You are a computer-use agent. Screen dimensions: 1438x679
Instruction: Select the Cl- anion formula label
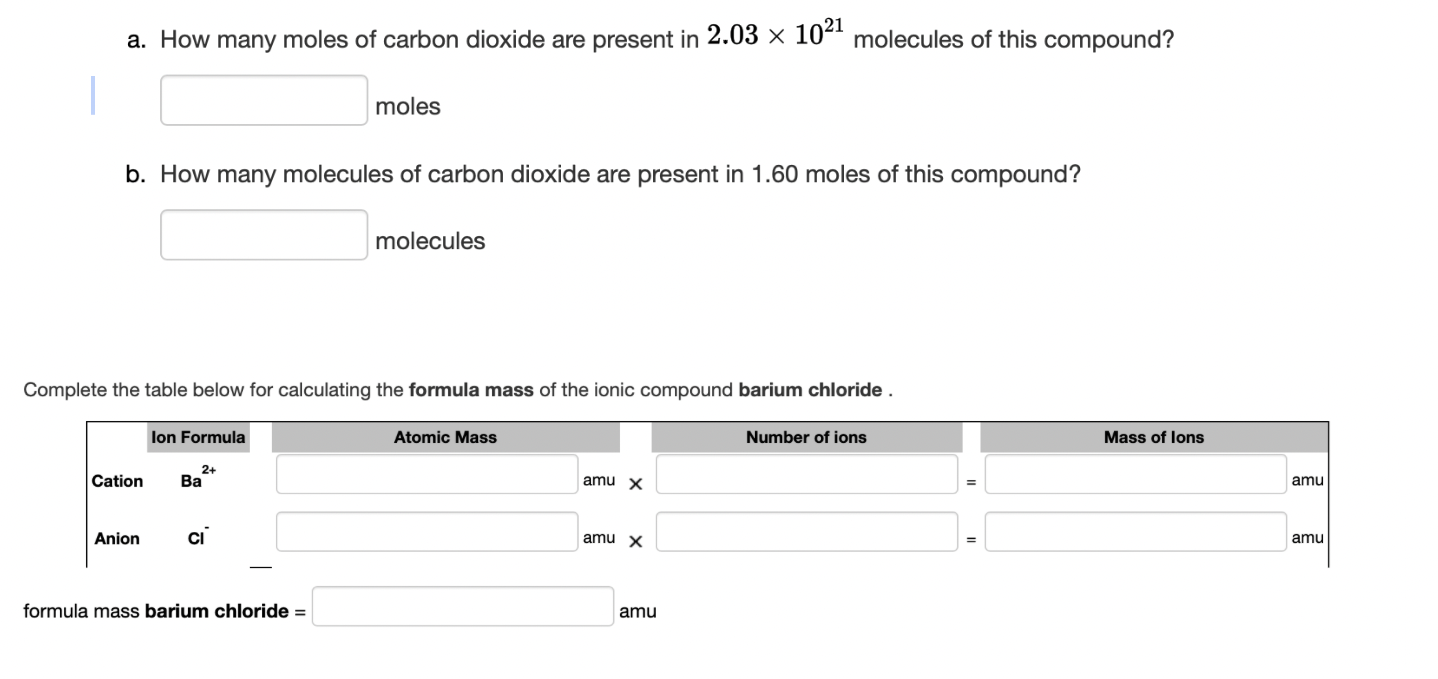(196, 535)
